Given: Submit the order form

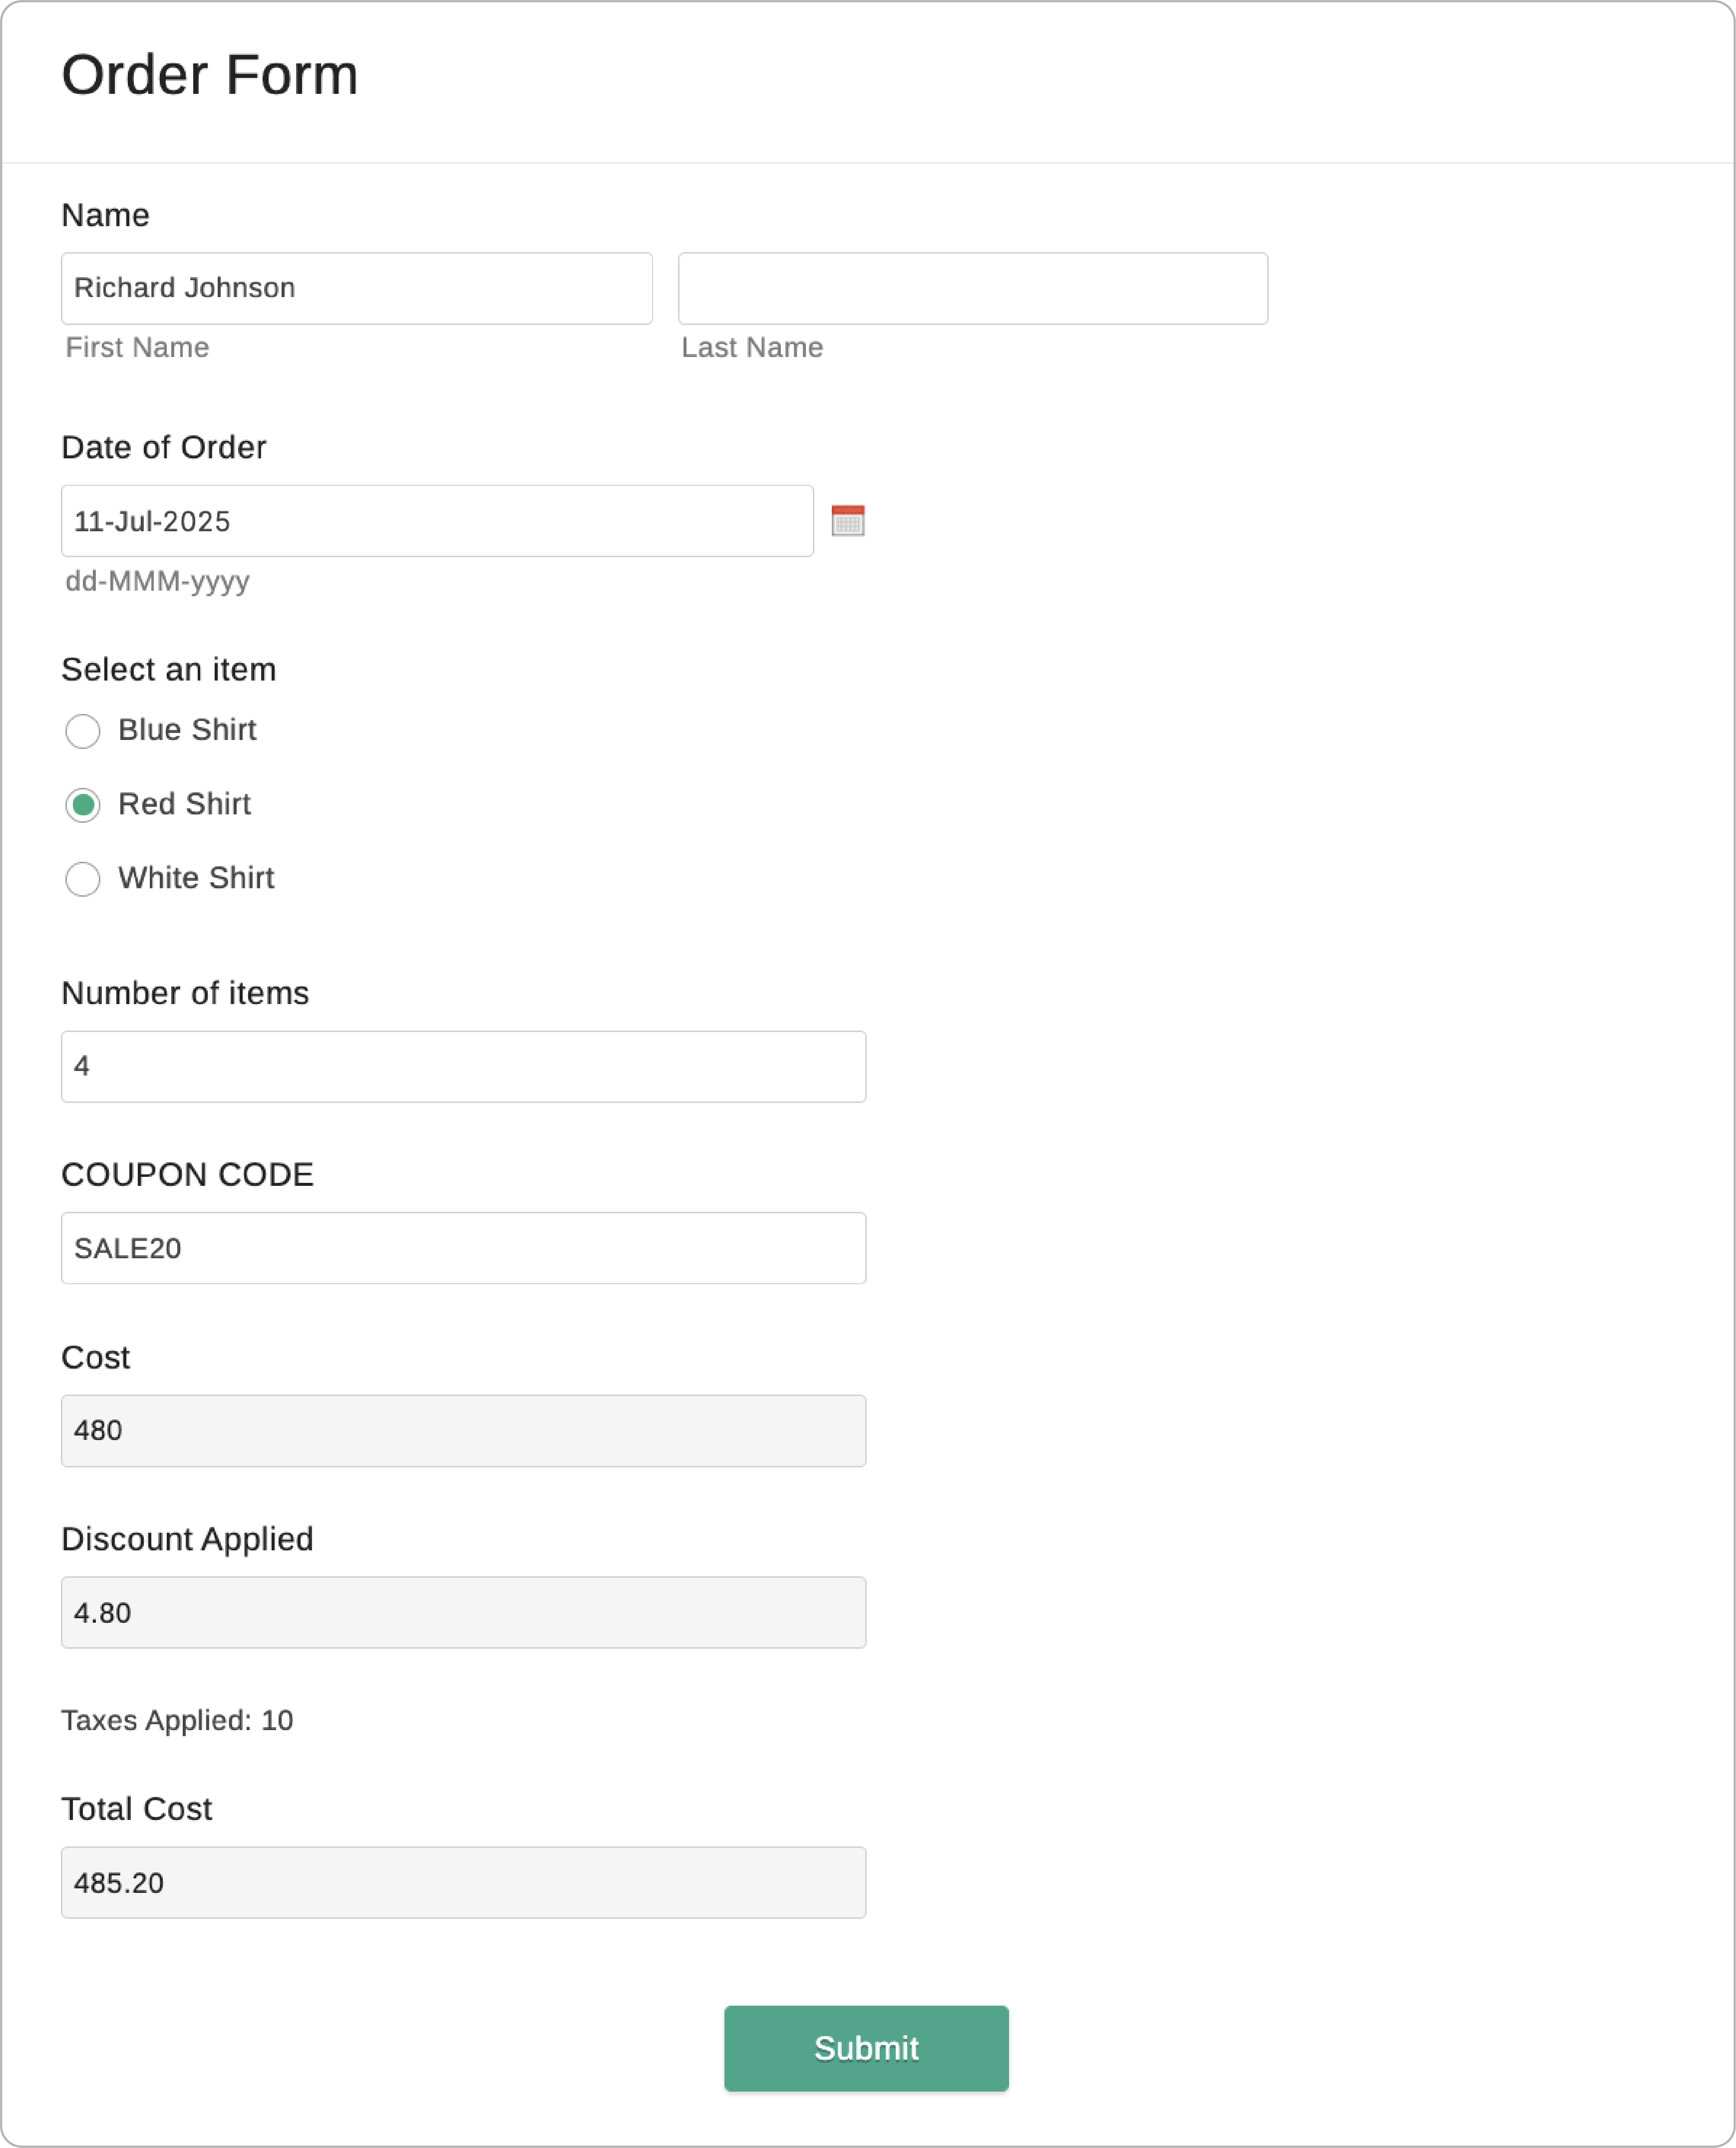Looking at the screenshot, I should pyautogui.click(x=866, y=2048).
